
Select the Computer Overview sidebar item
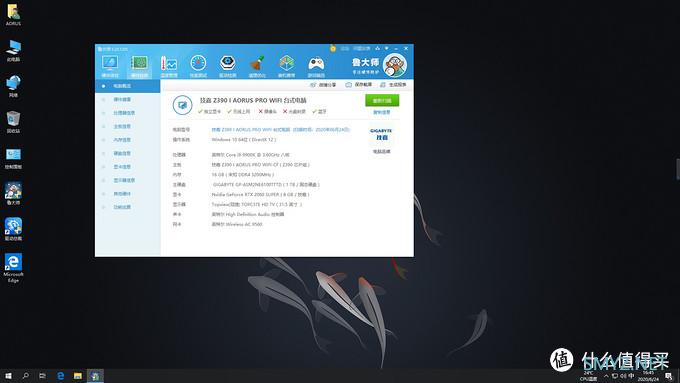click(x=128, y=86)
